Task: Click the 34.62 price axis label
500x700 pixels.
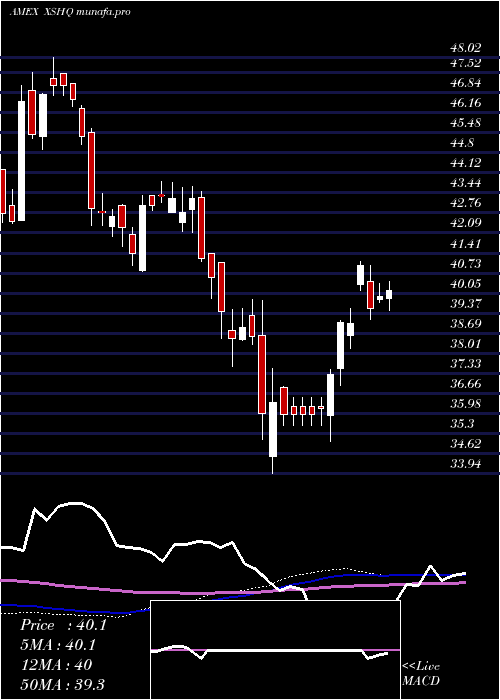Action: click(x=466, y=444)
